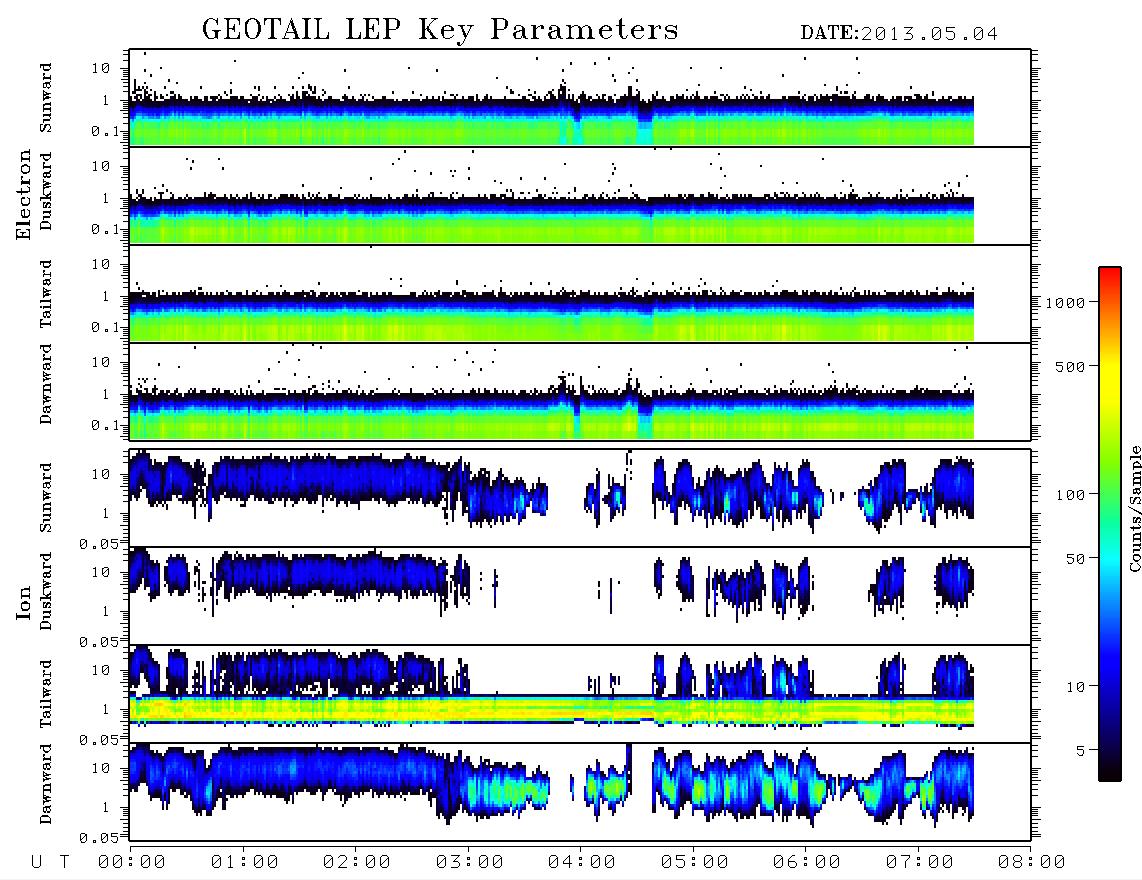Click the U T axis label
Viewport: 1142px width, 880px height.
[50, 862]
